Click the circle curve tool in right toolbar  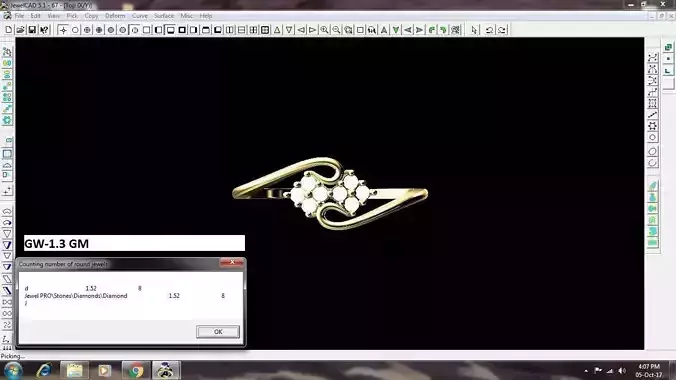pos(652,138)
